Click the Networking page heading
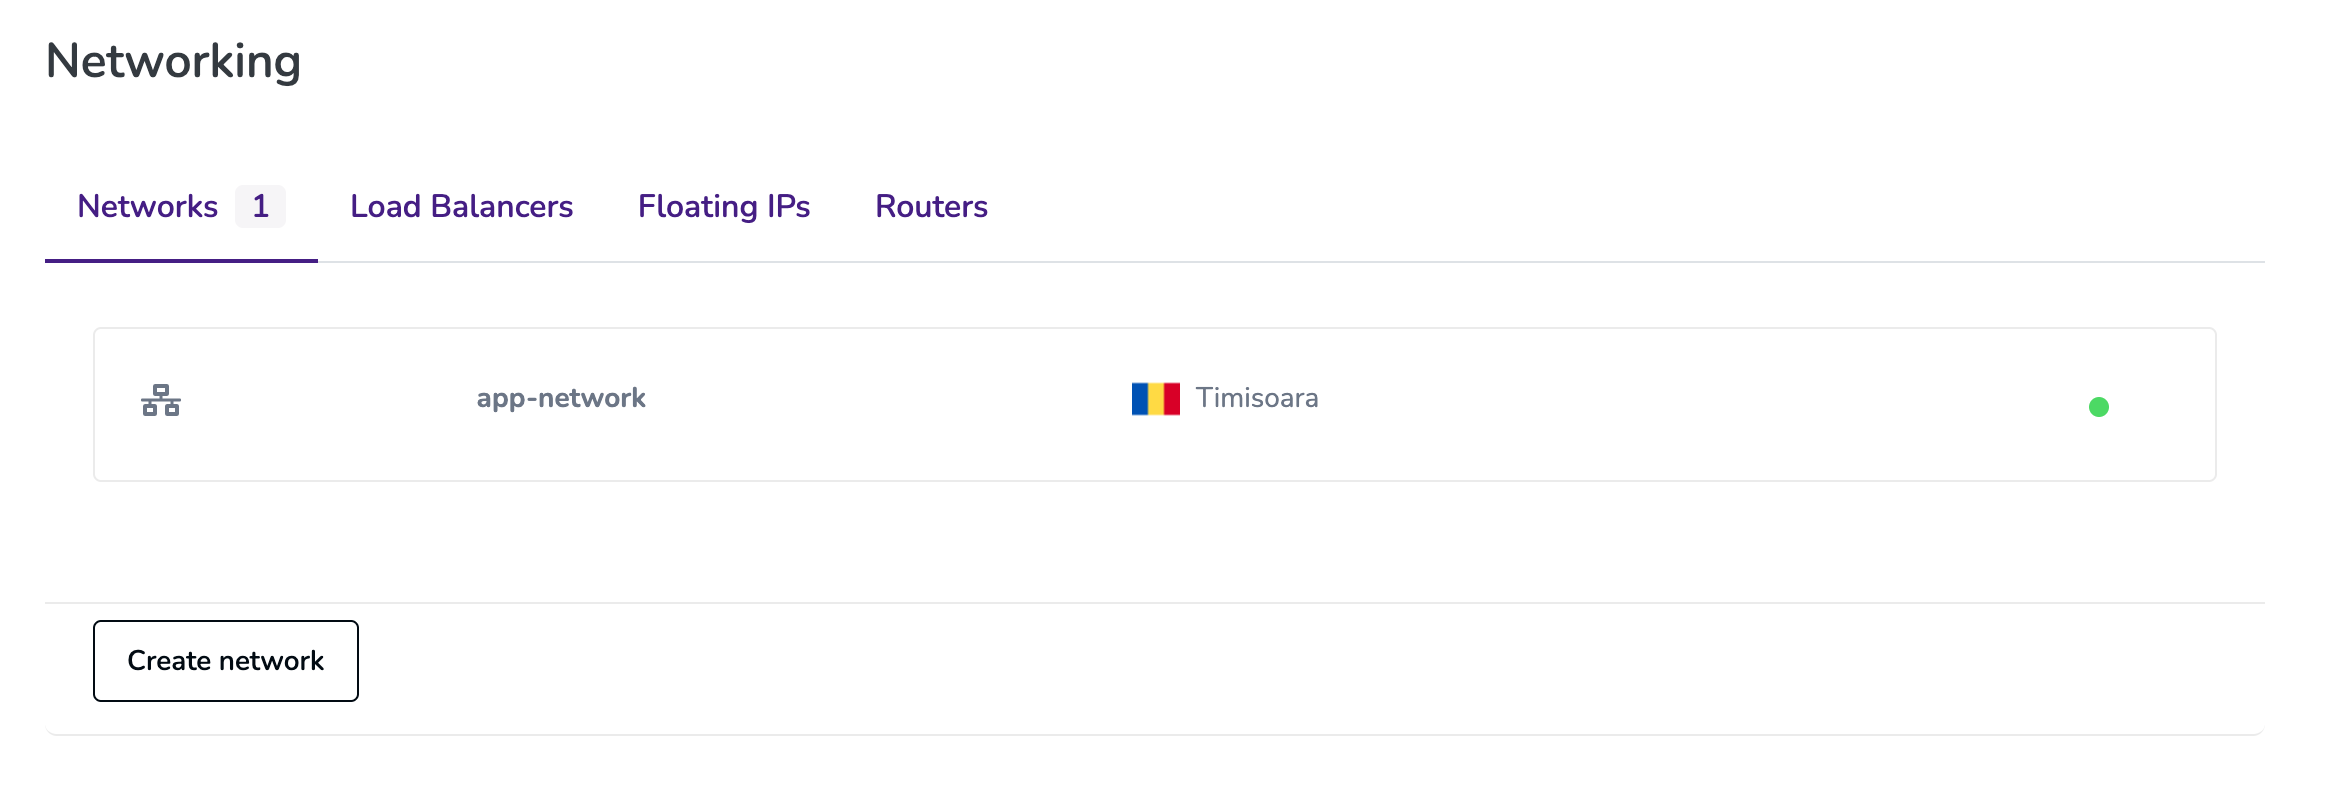 click(x=173, y=61)
